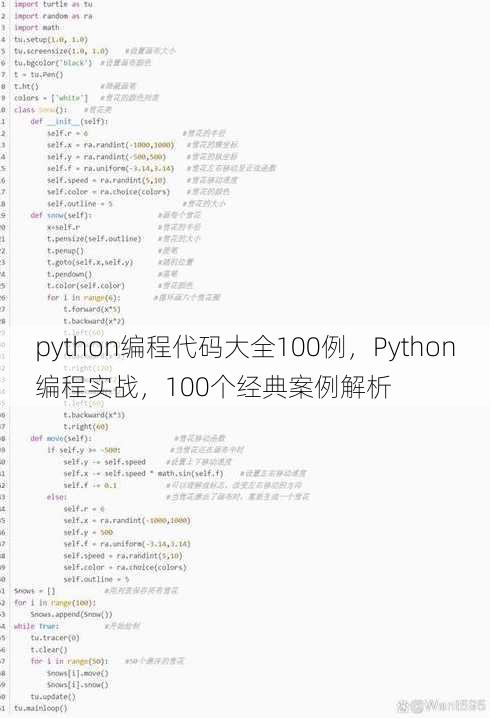Viewport: 490px width, 718px height.
Task: Select the 'Snows = []' line
Action: 34,591
